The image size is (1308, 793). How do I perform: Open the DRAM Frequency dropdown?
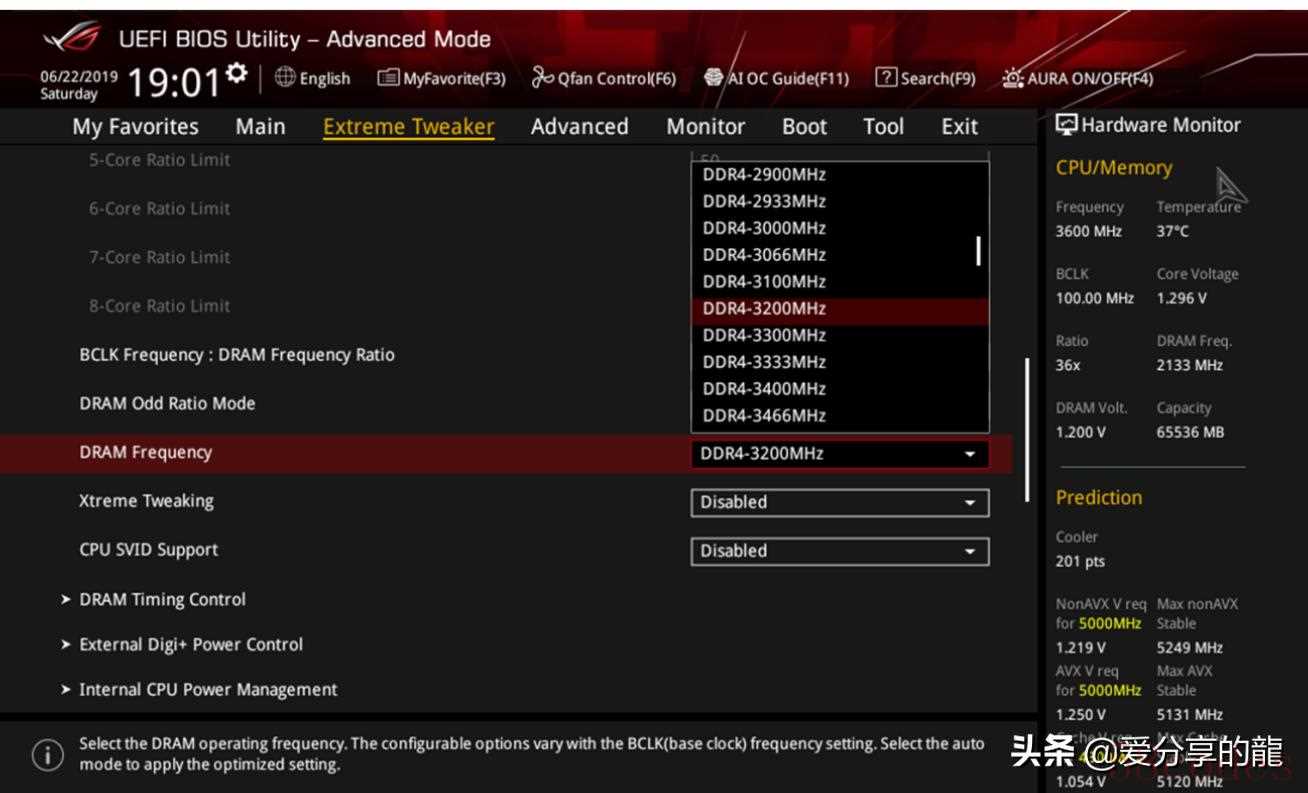(x=840, y=454)
